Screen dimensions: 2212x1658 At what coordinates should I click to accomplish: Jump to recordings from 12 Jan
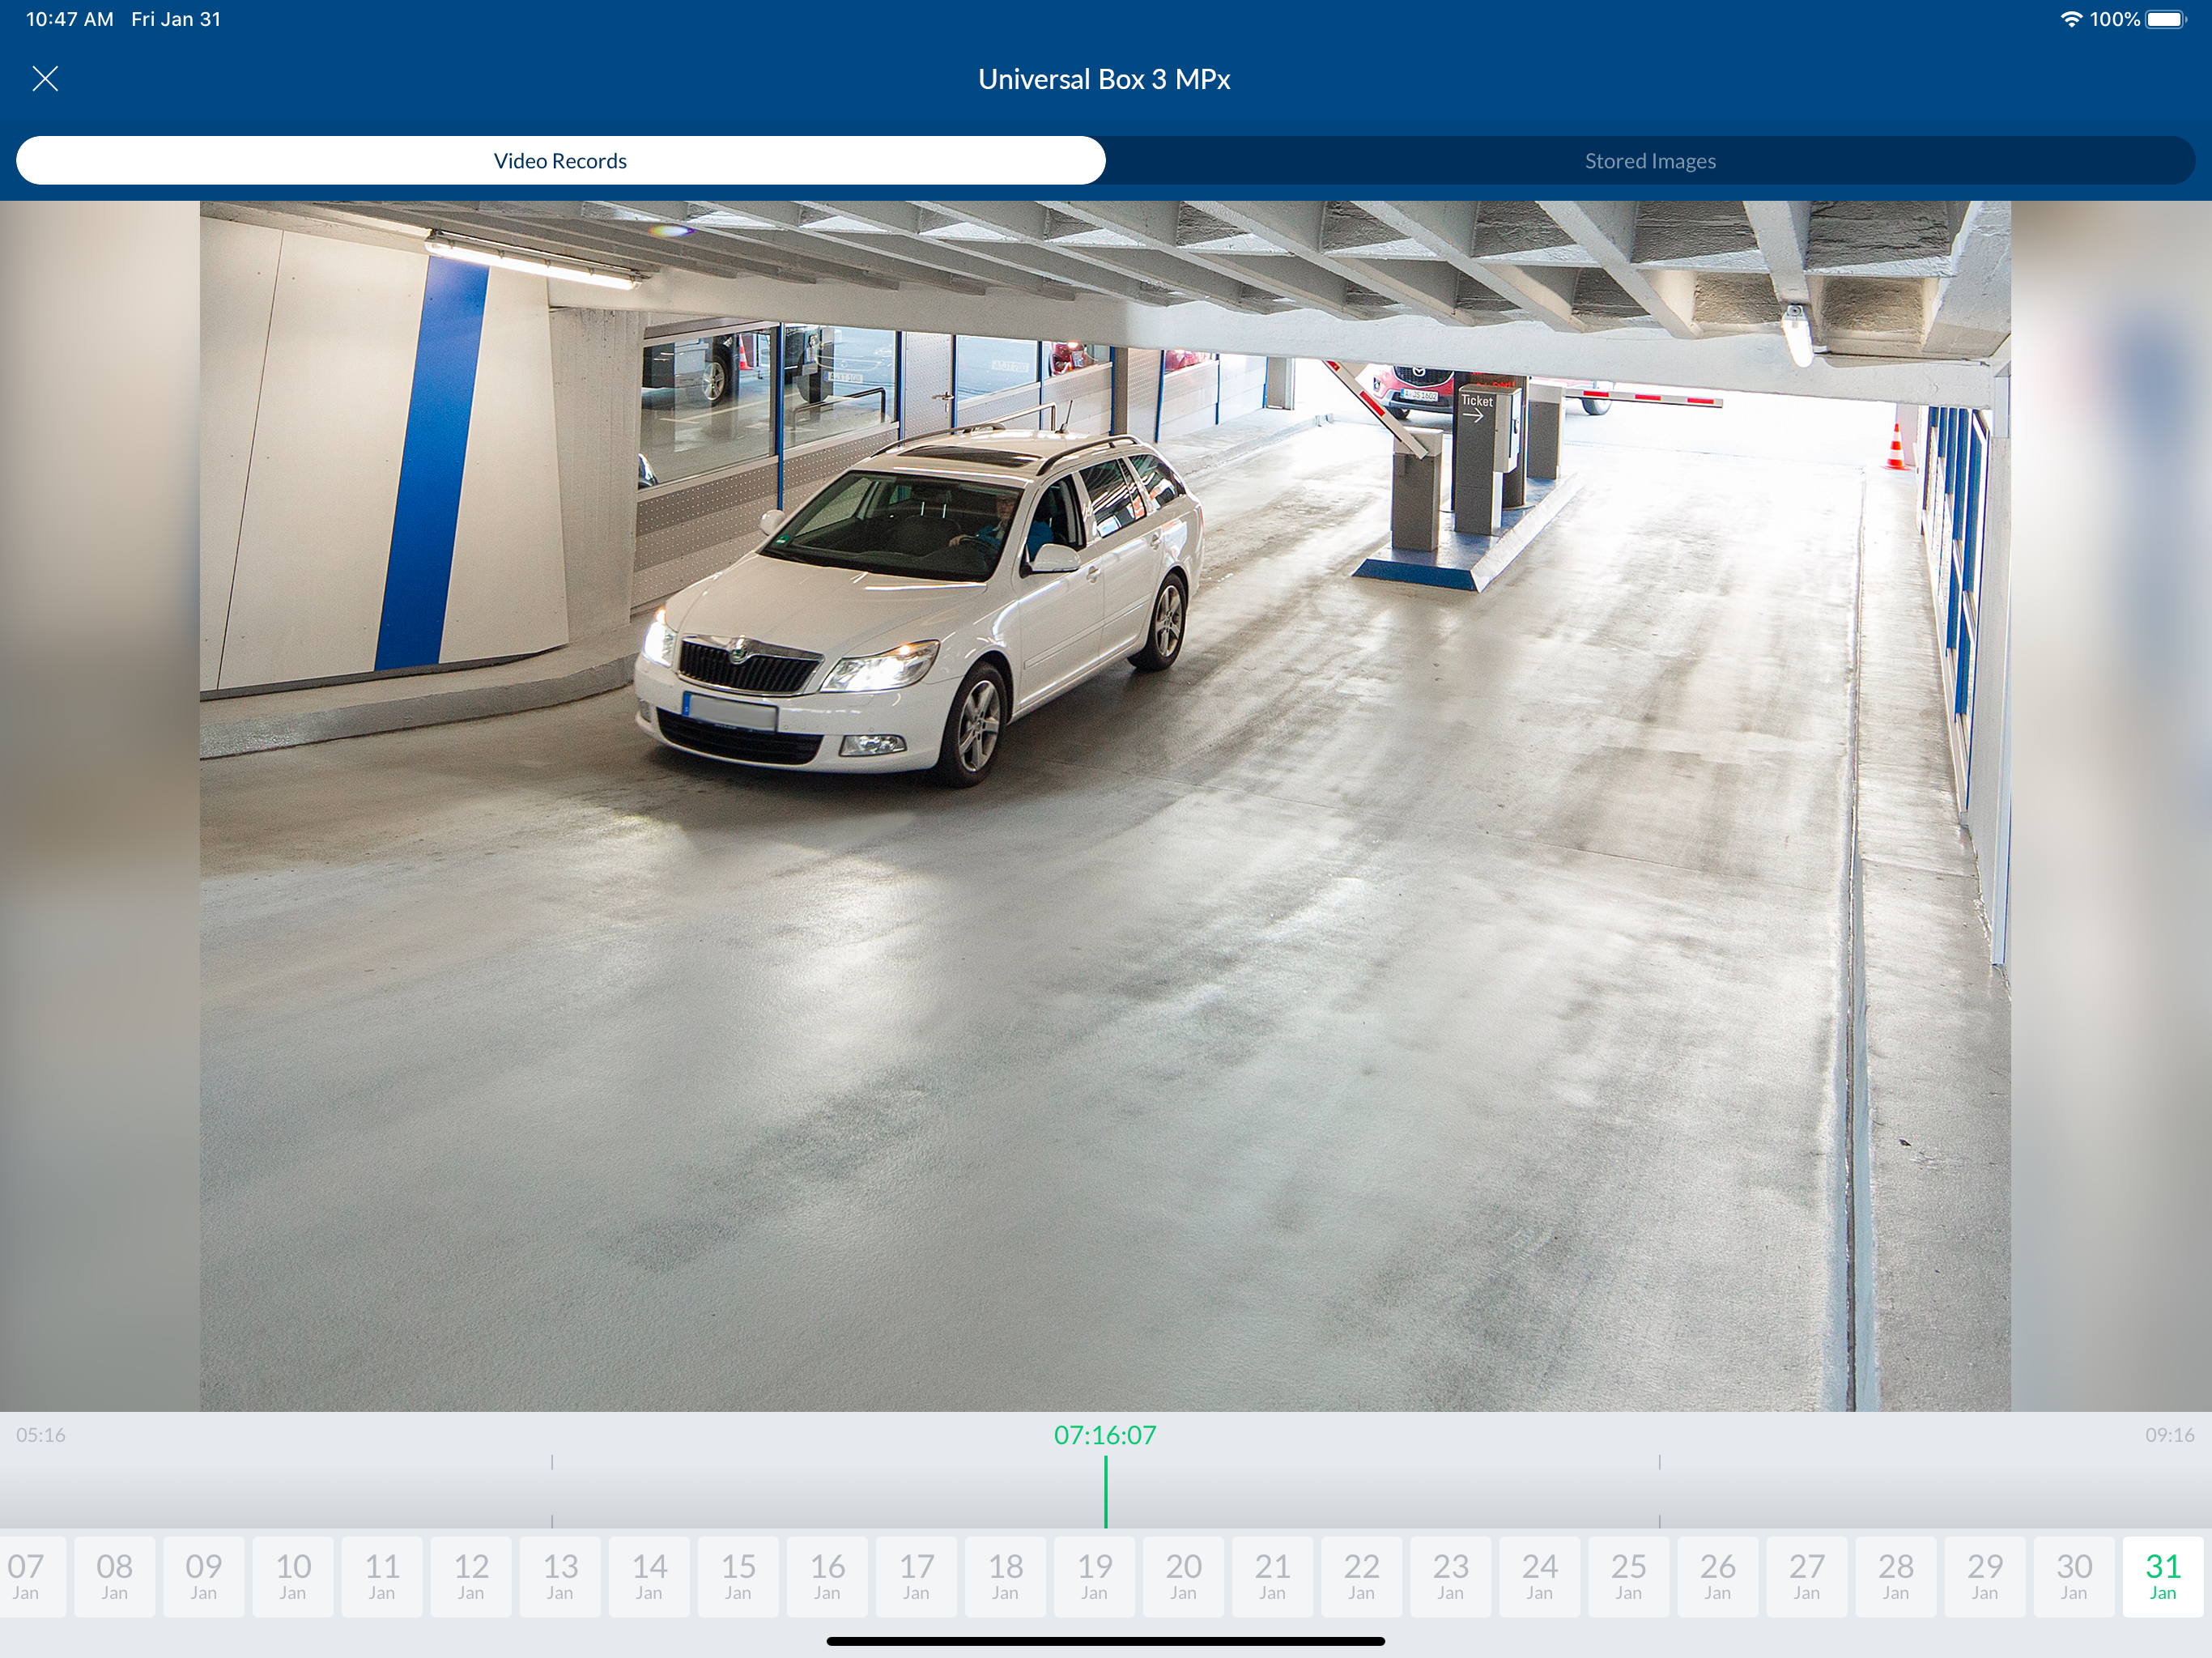pyautogui.click(x=471, y=1576)
